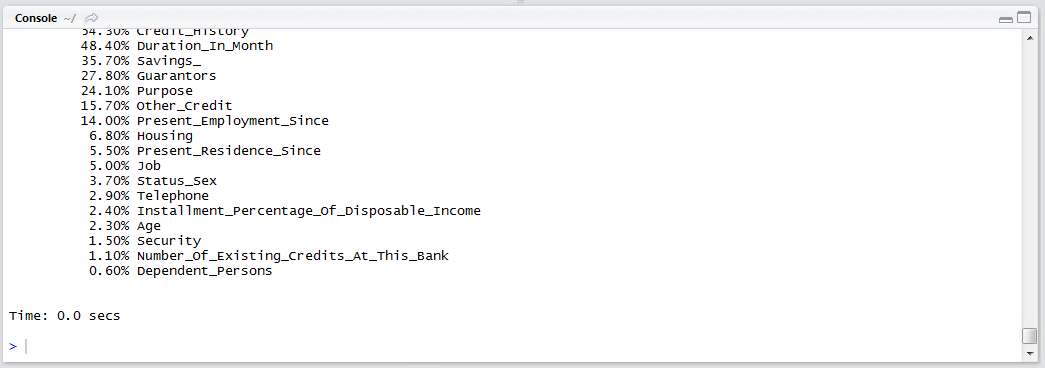
Task: Minimize the Console pane
Action: [x=1006, y=19]
